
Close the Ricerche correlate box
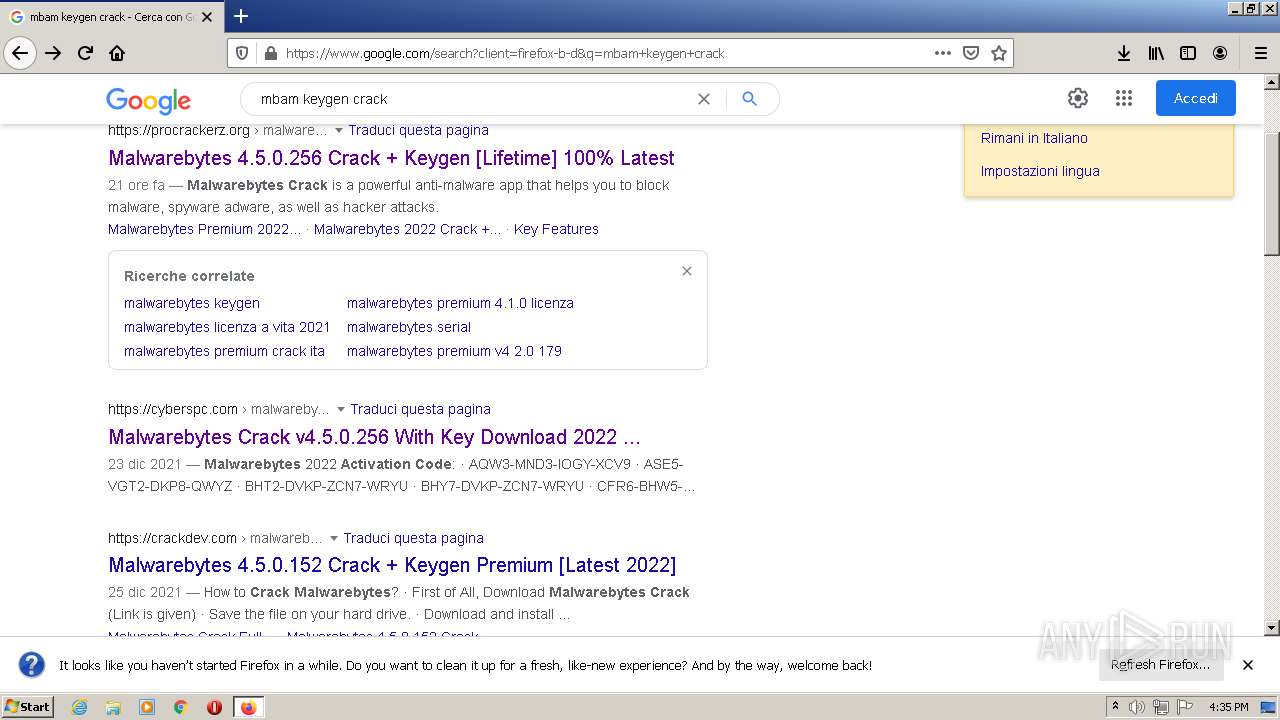[687, 271]
